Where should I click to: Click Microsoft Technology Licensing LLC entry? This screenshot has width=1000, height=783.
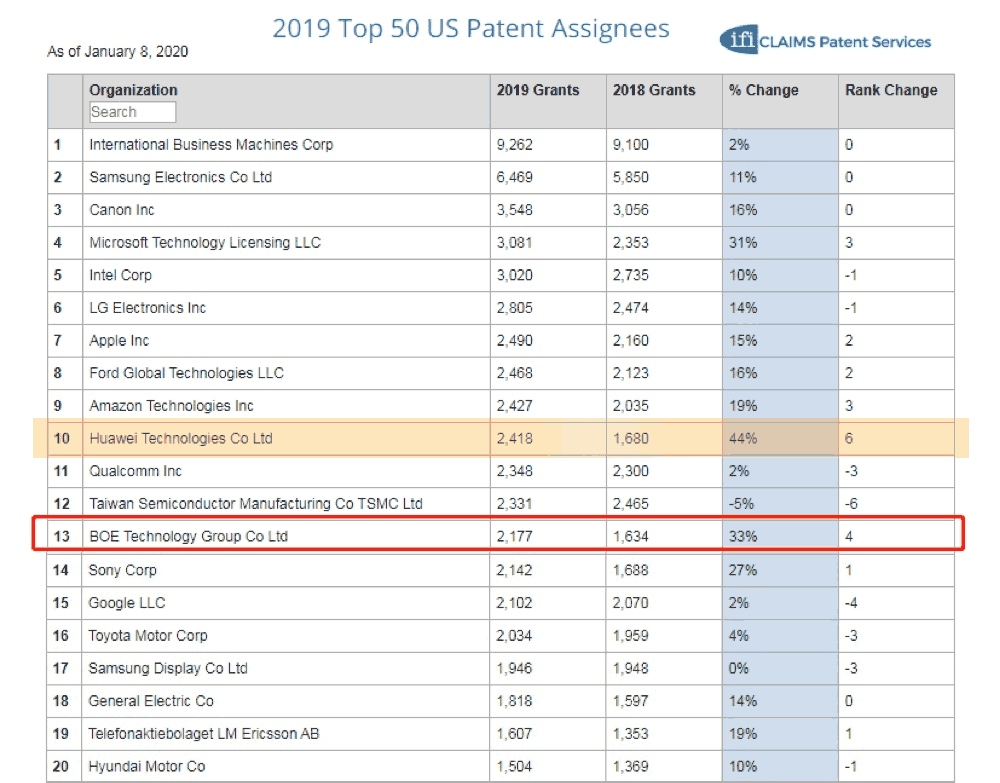point(205,243)
